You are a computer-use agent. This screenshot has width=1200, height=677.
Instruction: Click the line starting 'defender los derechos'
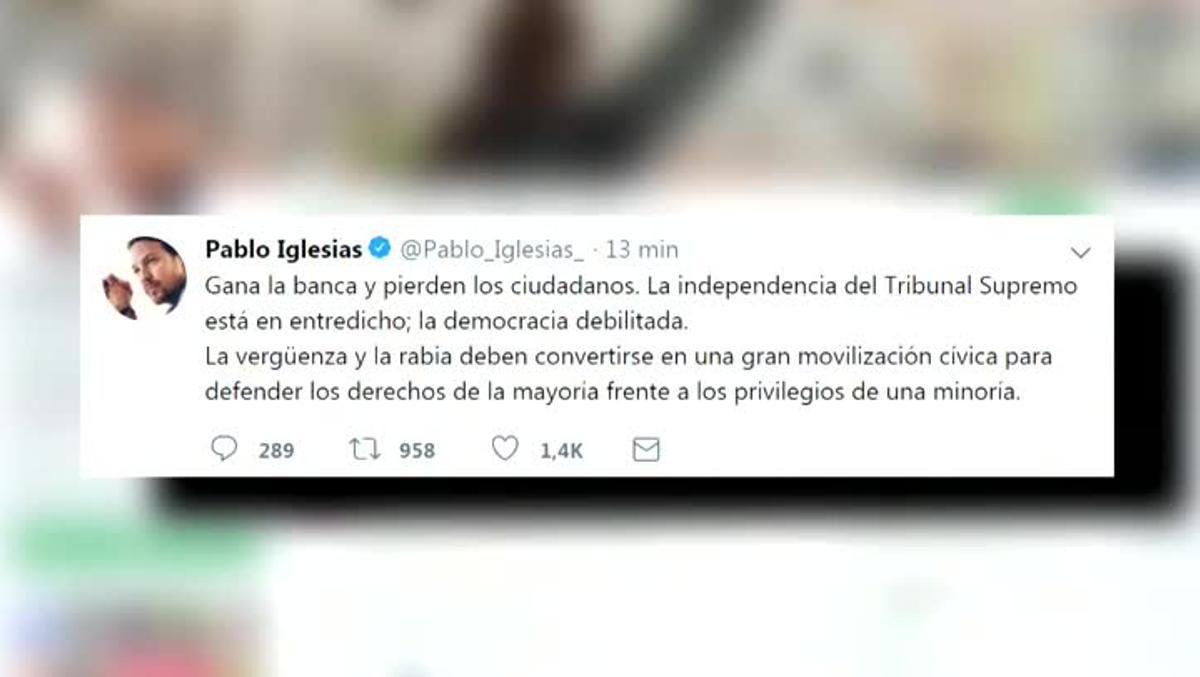coord(612,392)
